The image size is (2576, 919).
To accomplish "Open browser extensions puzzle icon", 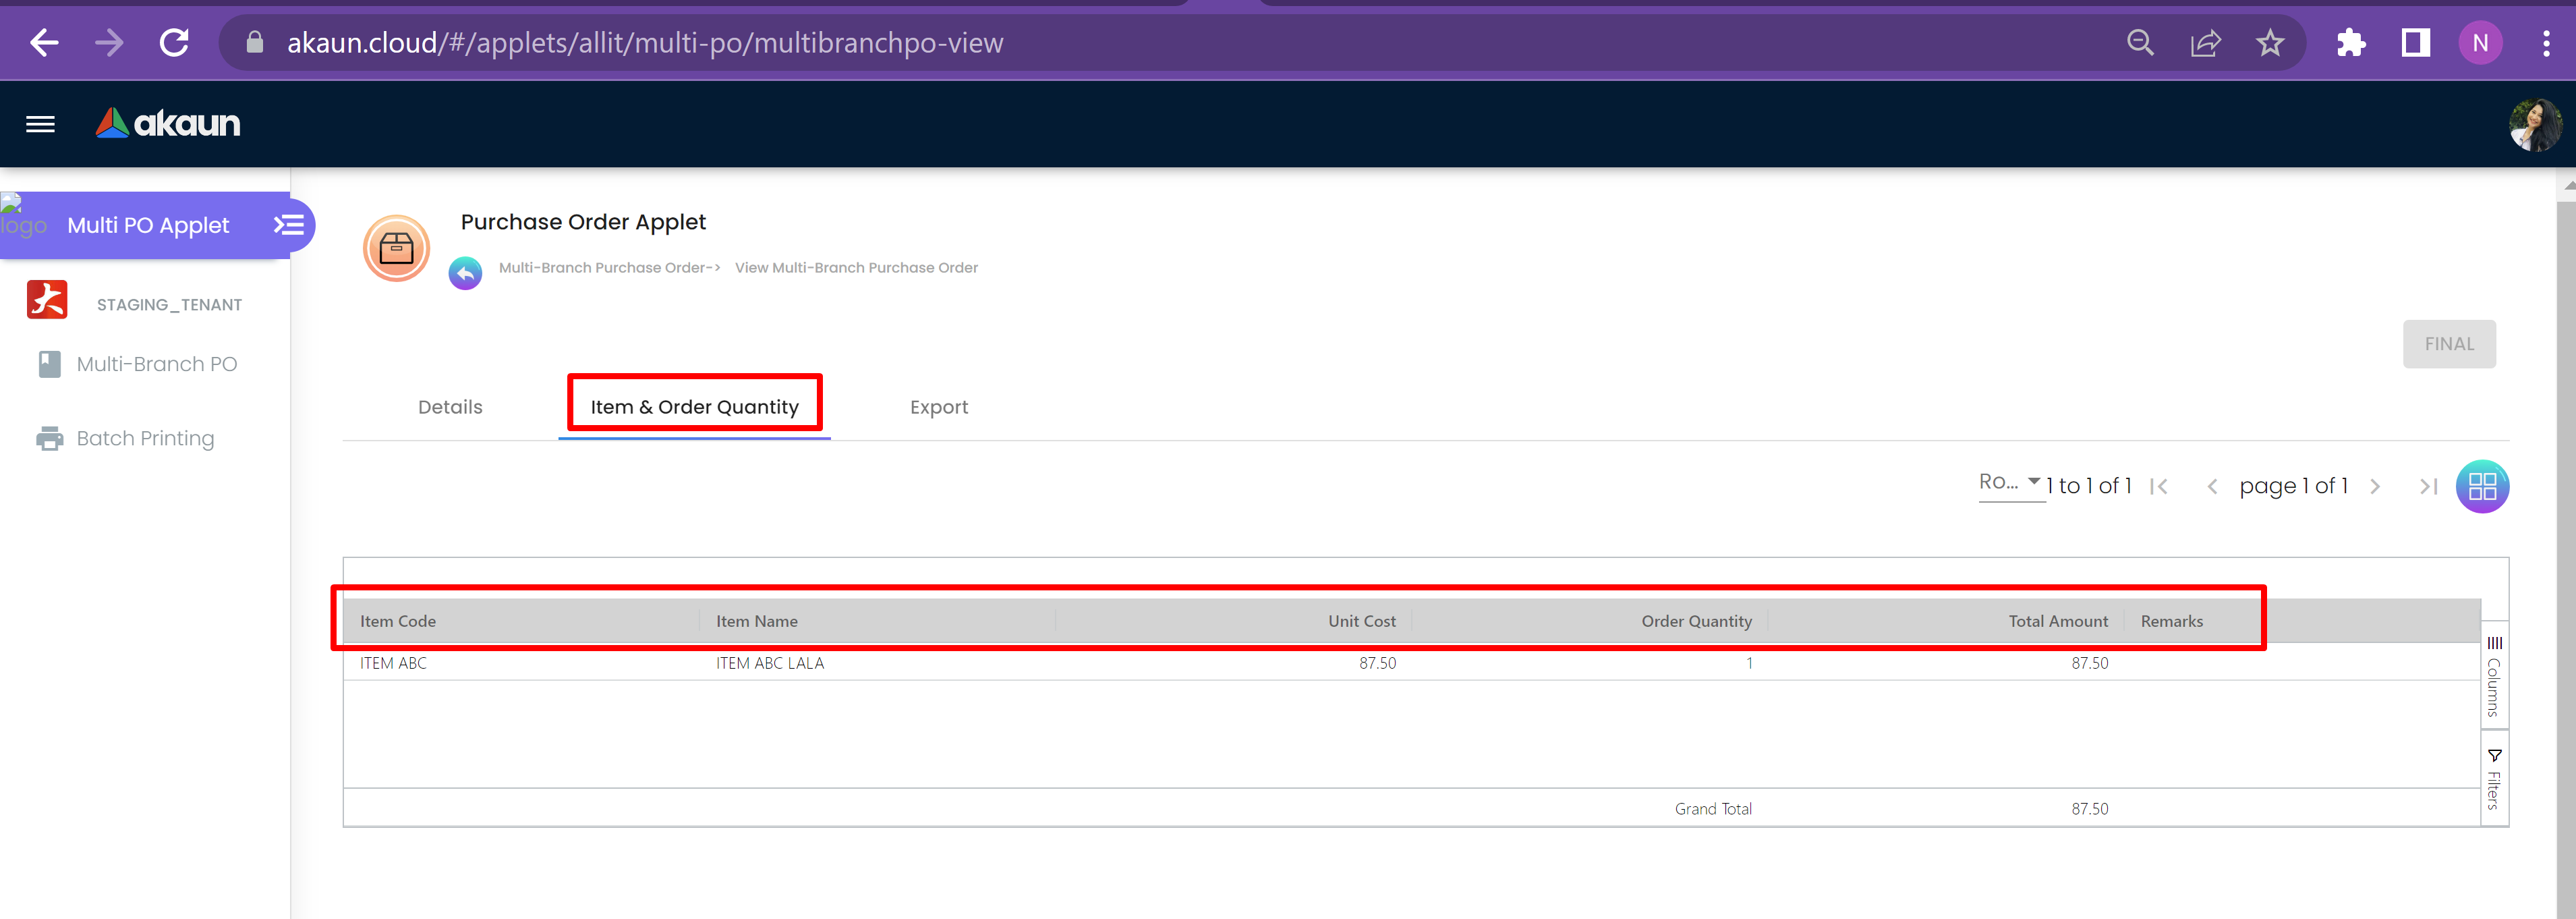I will click(x=2350, y=43).
